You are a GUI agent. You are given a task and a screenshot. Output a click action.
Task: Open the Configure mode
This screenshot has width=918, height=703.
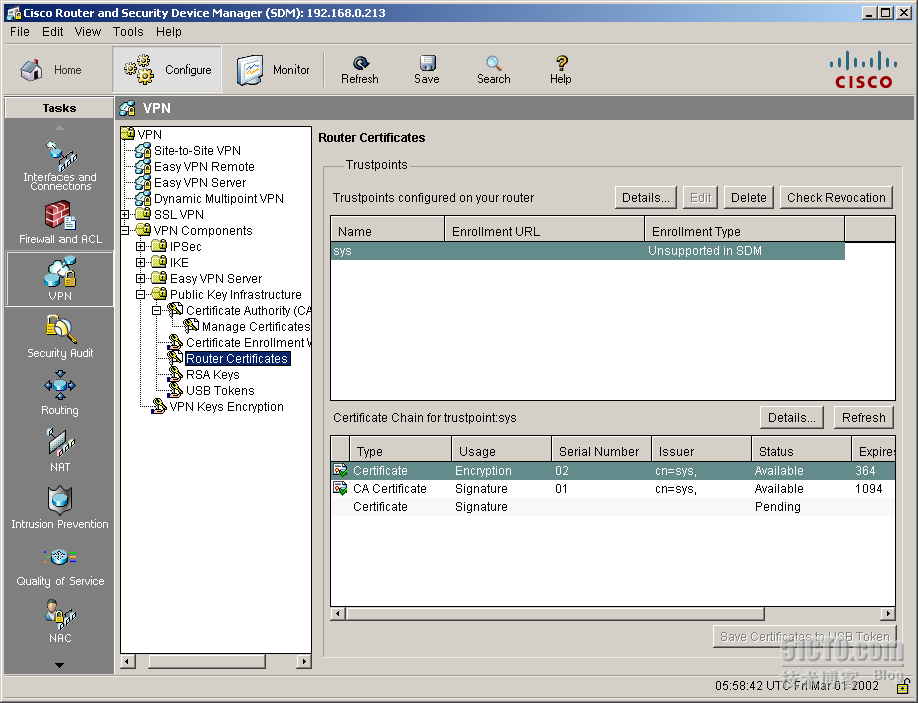coord(167,70)
